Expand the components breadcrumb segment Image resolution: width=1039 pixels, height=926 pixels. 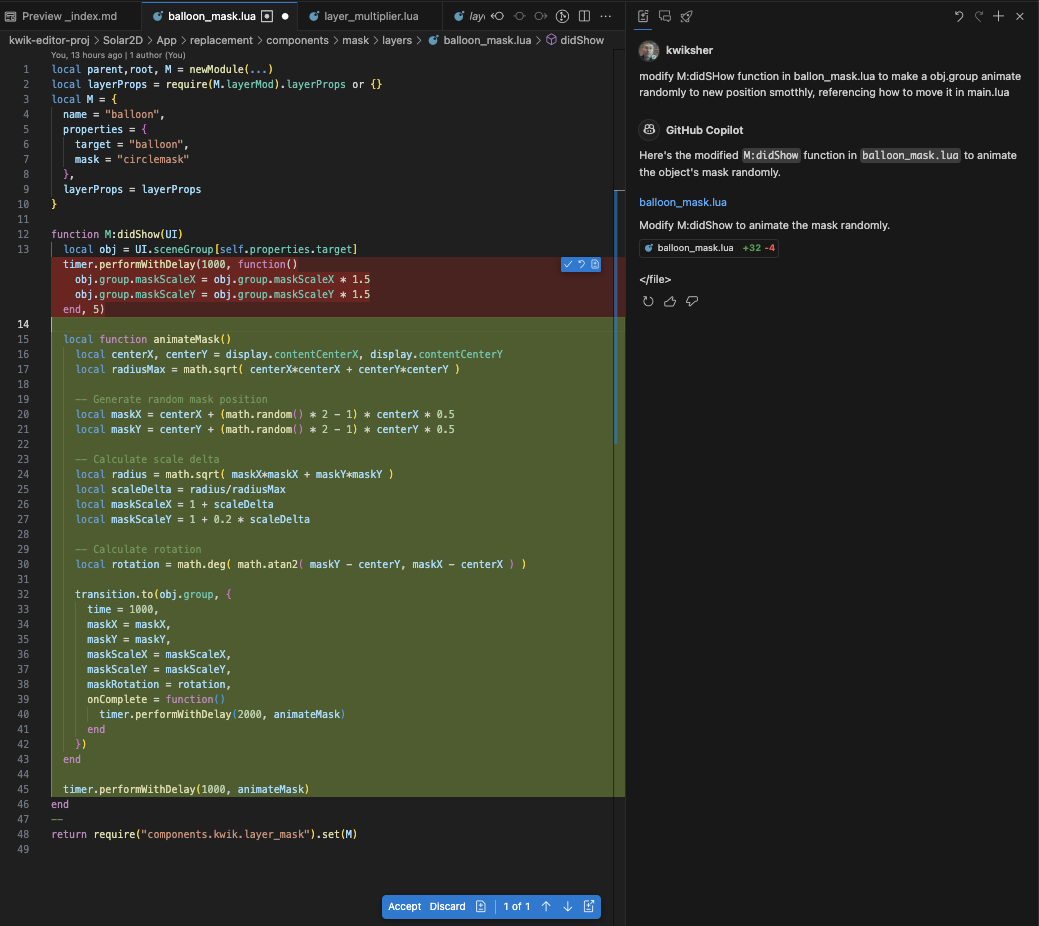tap(298, 40)
